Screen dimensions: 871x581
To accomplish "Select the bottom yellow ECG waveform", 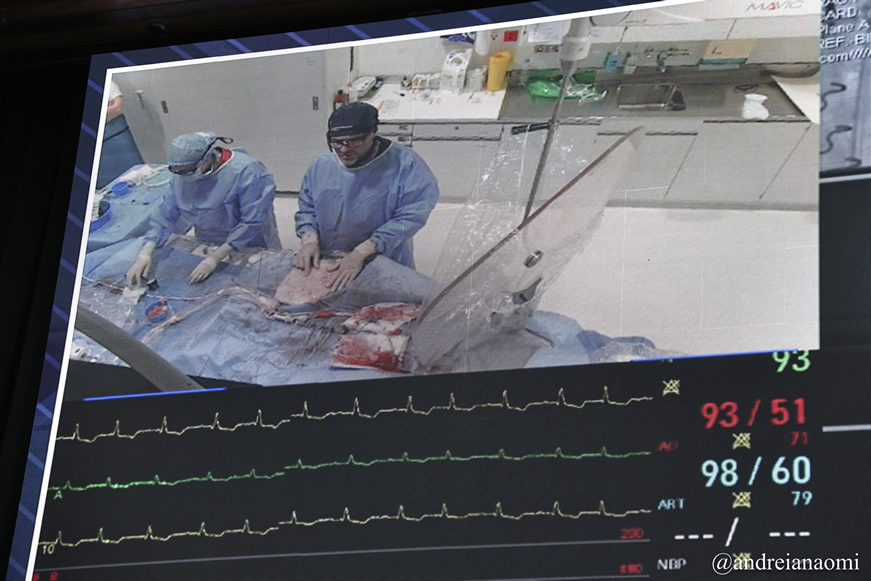I will point(350,520).
